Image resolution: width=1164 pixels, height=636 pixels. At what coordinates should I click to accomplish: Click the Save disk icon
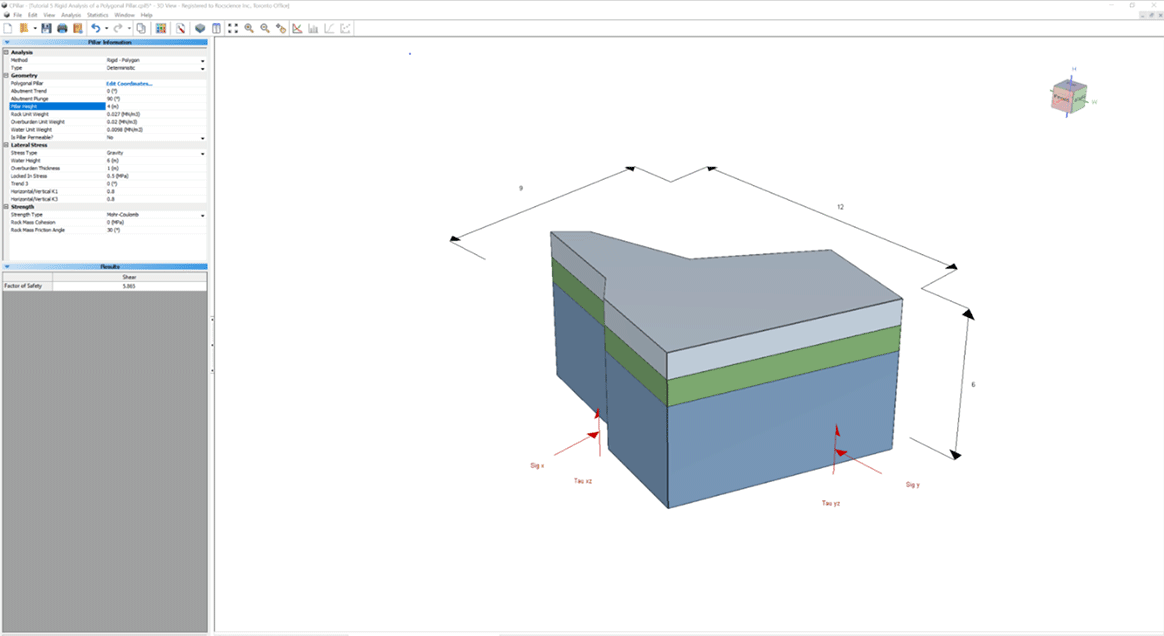point(46,28)
